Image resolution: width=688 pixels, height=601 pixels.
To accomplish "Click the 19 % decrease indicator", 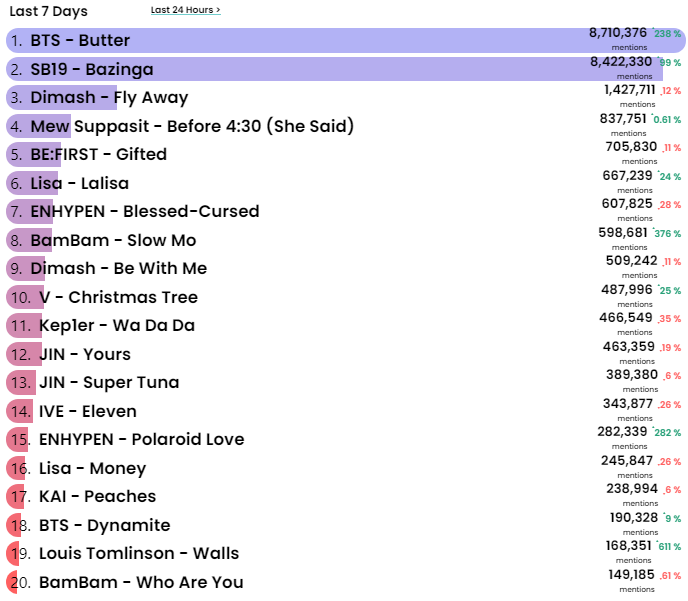I will pos(670,347).
